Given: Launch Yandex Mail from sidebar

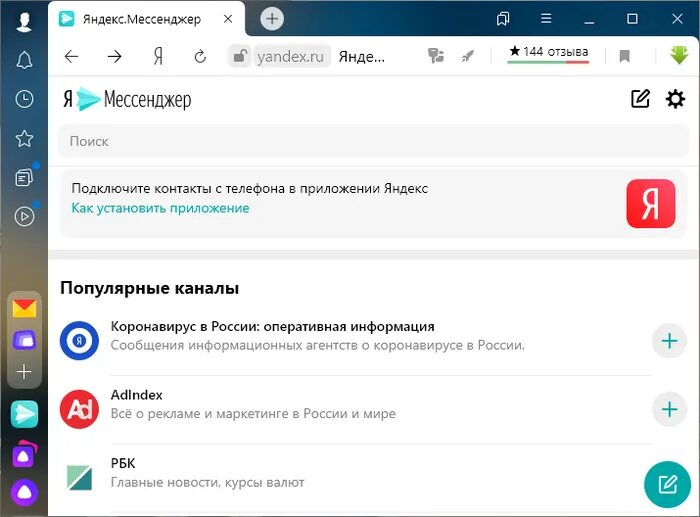Looking at the screenshot, I should click(x=24, y=309).
